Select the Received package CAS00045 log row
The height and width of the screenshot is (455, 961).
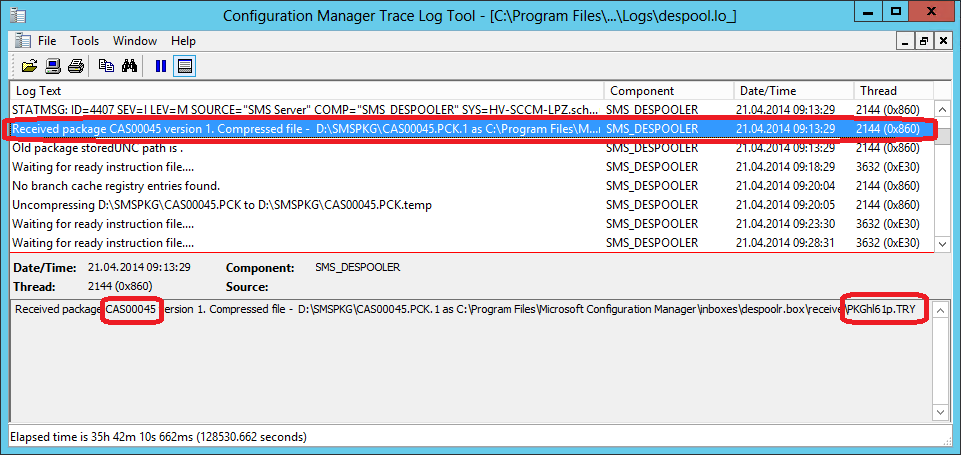click(472, 129)
